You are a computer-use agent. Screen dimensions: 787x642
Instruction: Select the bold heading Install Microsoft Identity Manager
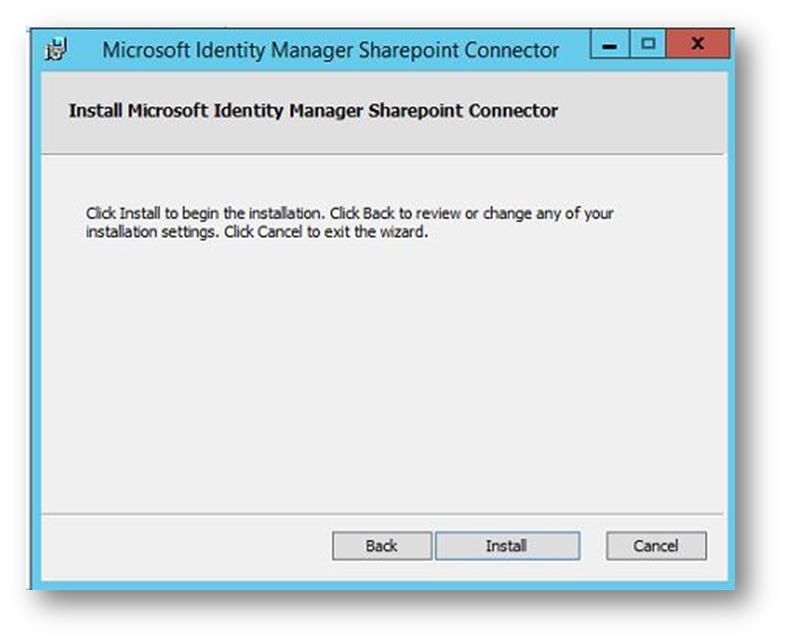(313, 110)
